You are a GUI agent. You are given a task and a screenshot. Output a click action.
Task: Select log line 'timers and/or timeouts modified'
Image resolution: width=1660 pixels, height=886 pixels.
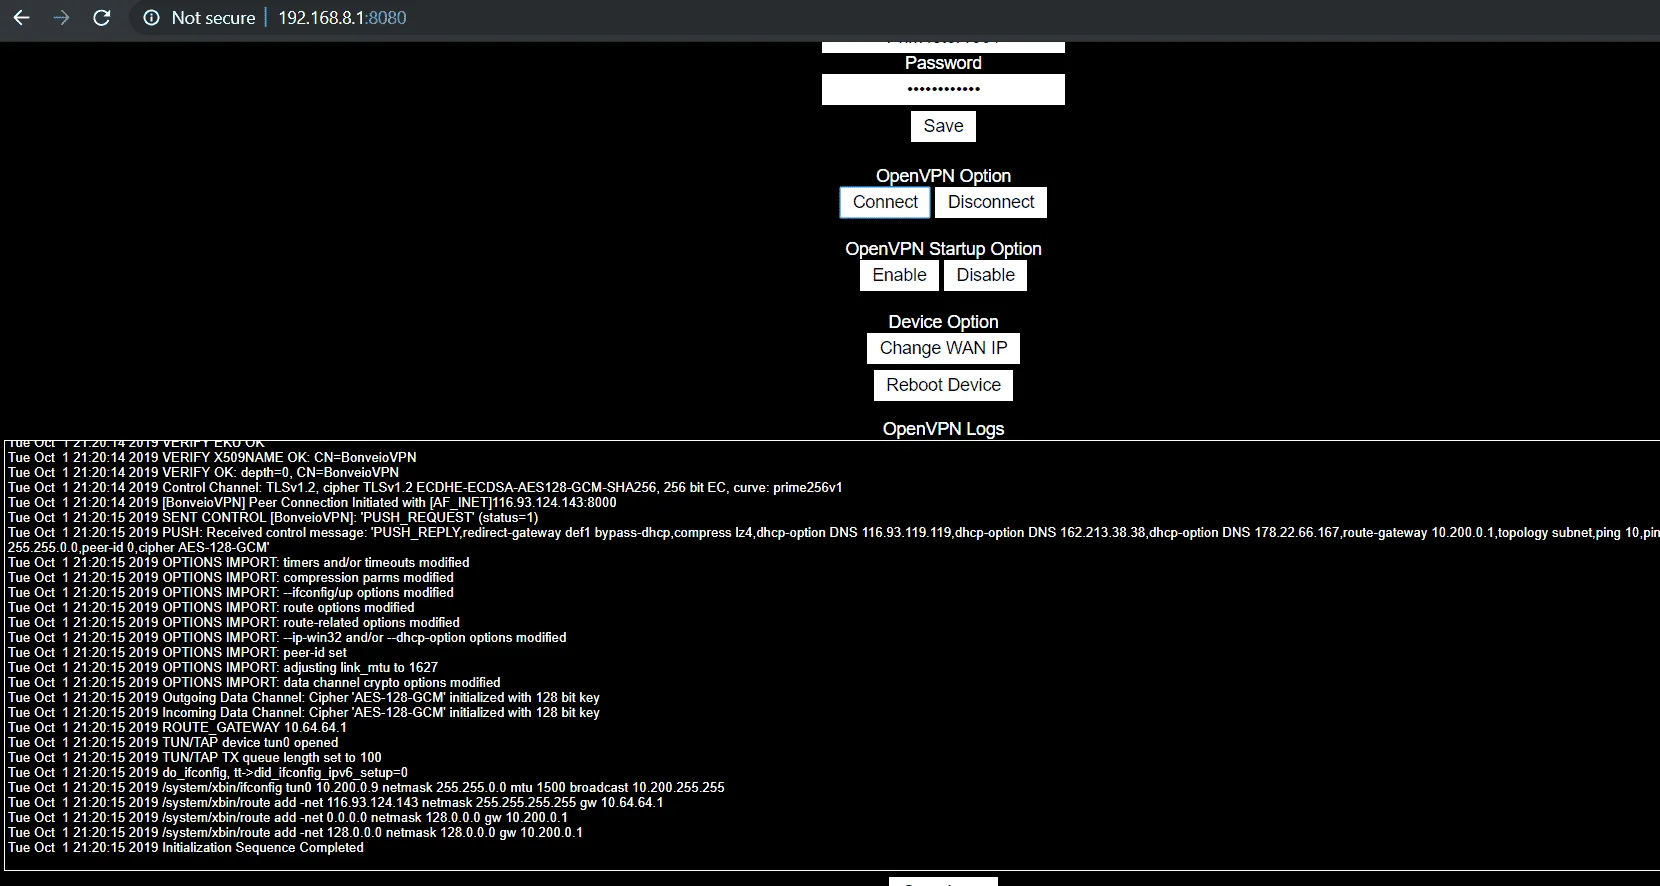click(239, 562)
